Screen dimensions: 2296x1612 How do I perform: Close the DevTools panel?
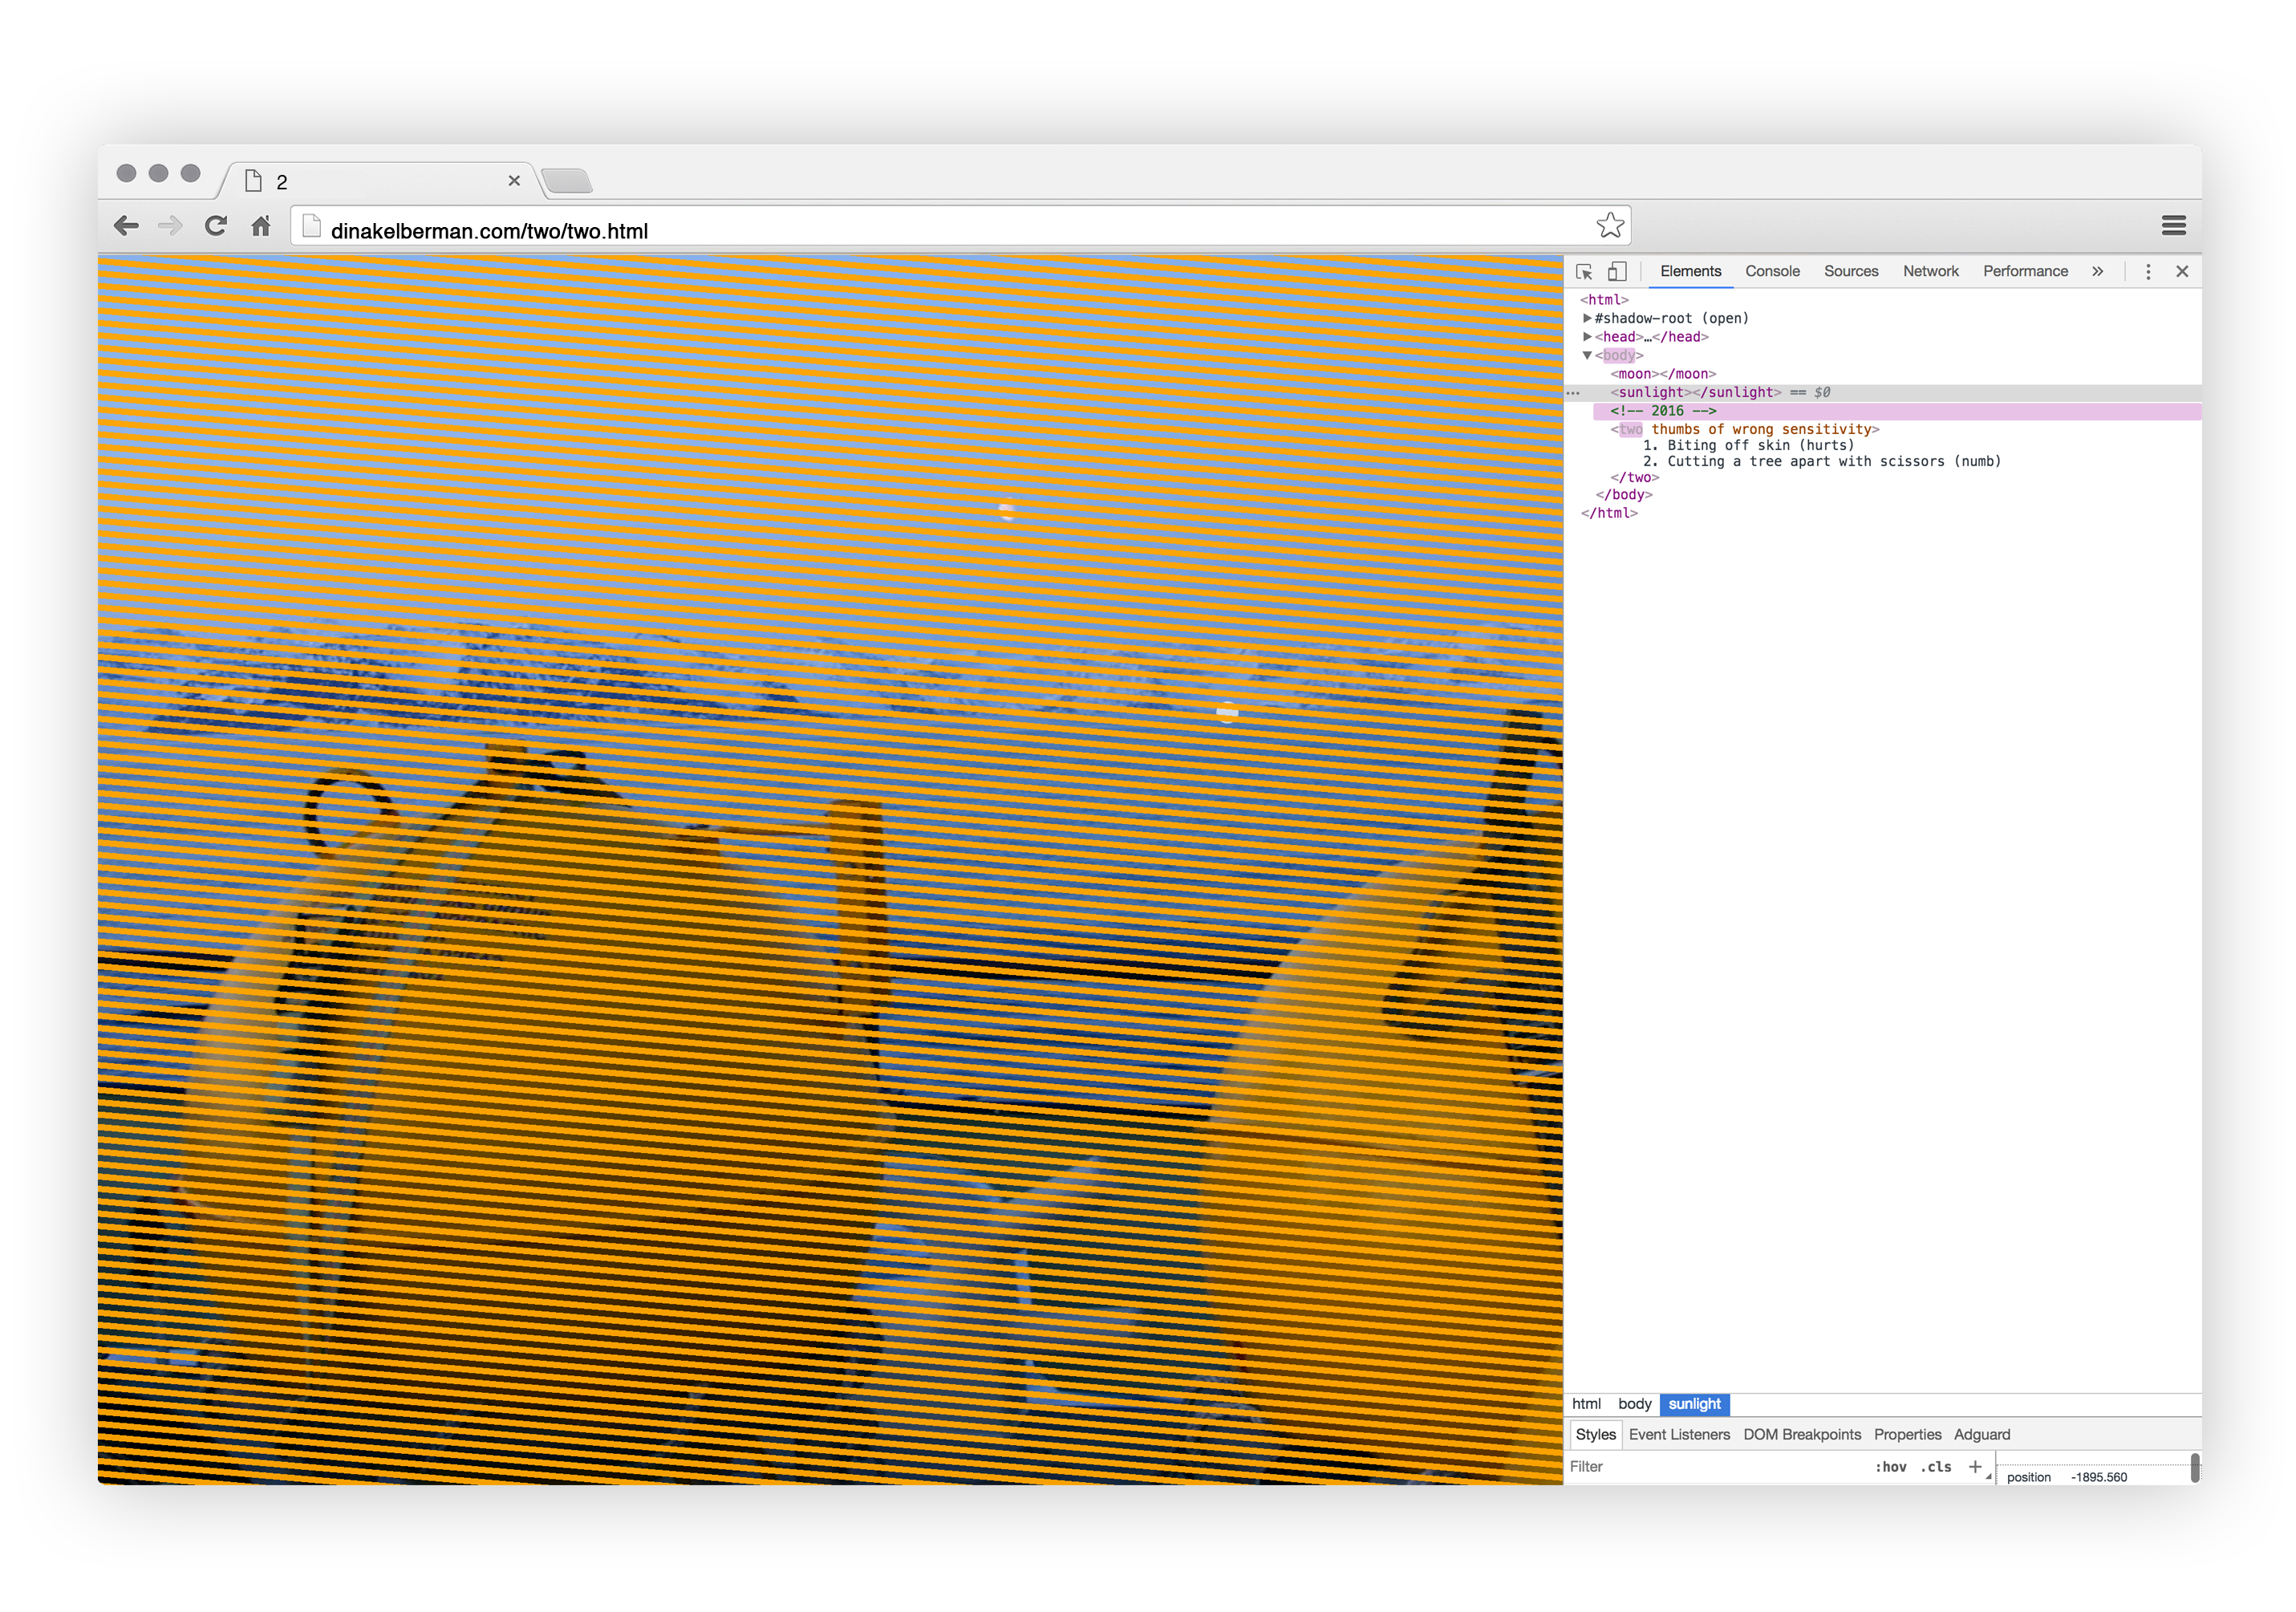point(2182,272)
